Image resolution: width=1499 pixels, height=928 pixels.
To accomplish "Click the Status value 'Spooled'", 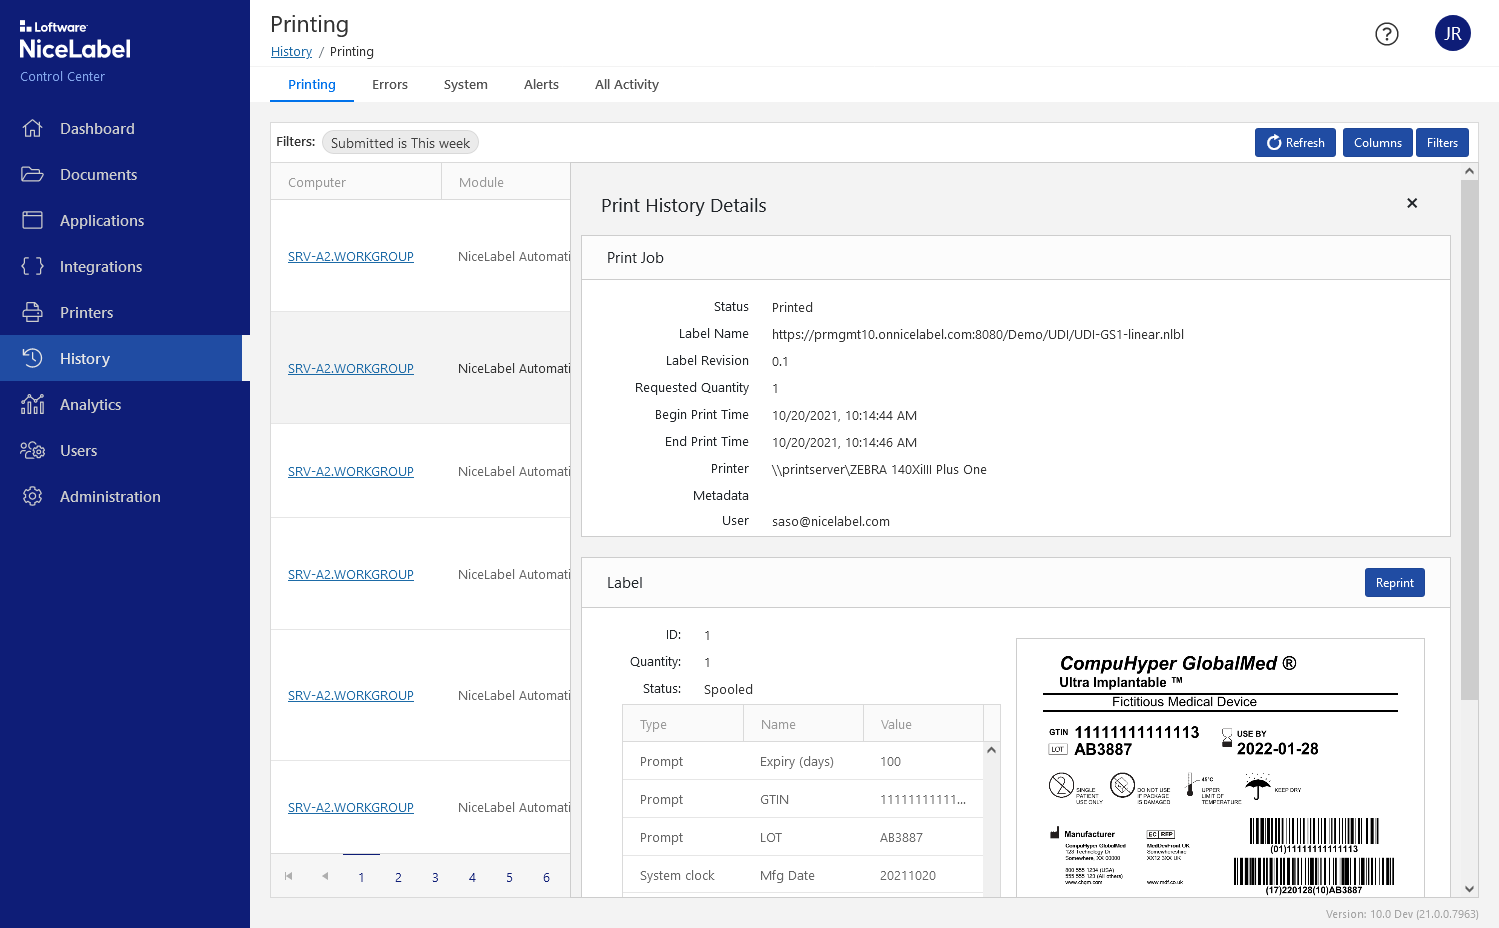I will (728, 690).
